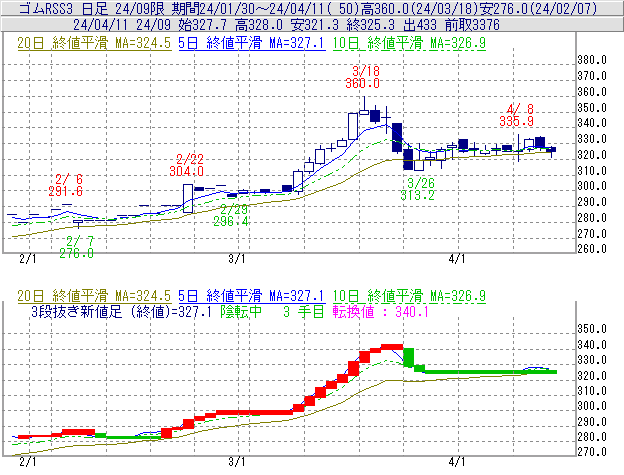Click the upper chart's 20日 終値平滑 MA=324.5 label
Image resolution: width=624 pixels, height=475 pixels.
(x=94, y=43)
